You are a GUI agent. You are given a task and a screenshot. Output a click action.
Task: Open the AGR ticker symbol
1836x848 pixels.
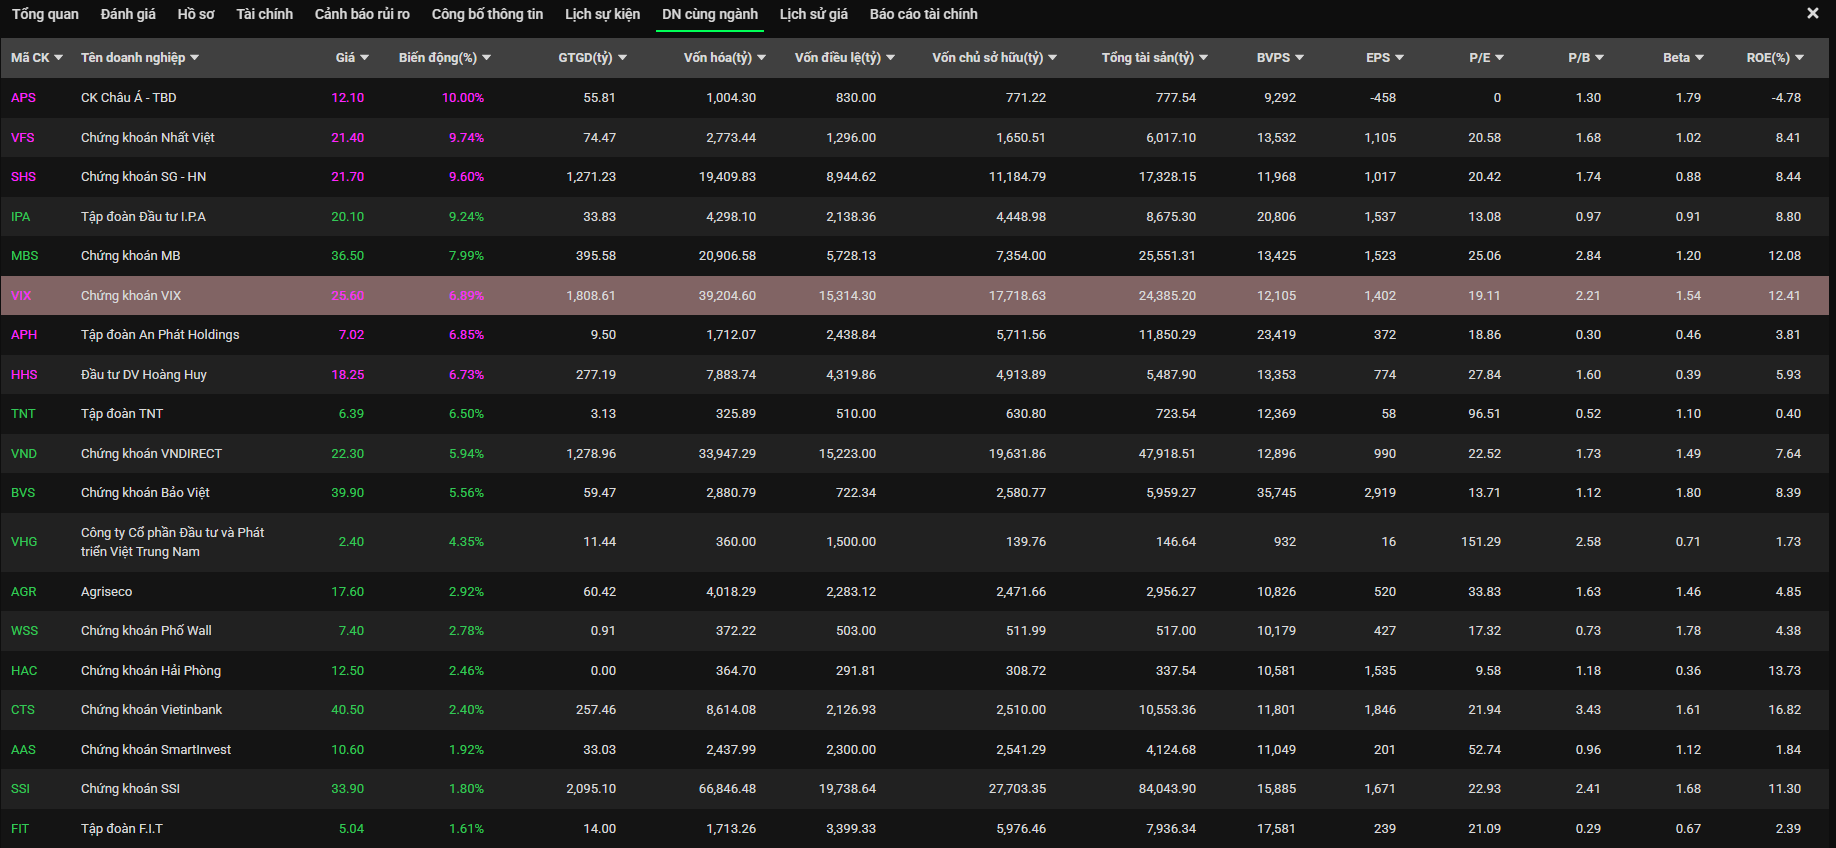(23, 592)
